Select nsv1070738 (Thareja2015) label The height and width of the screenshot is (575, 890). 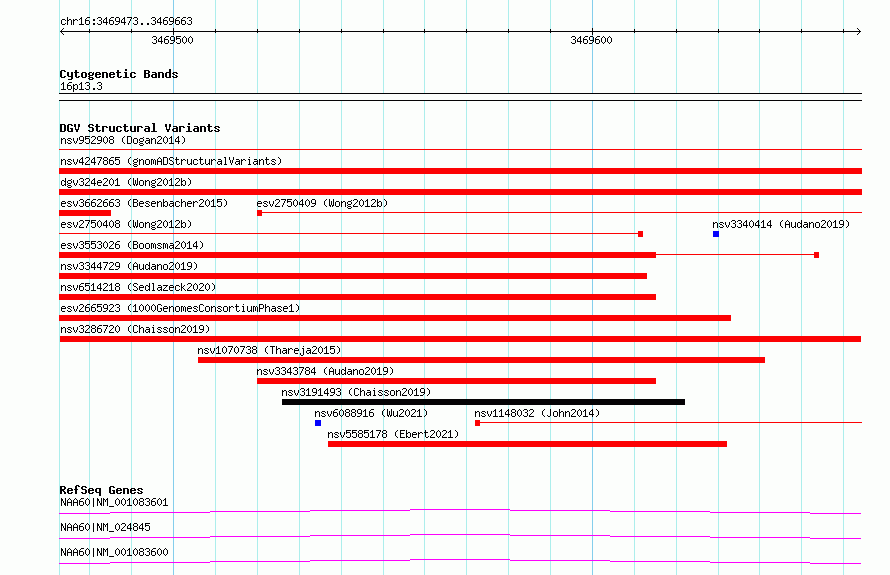(x=269, y=350)
